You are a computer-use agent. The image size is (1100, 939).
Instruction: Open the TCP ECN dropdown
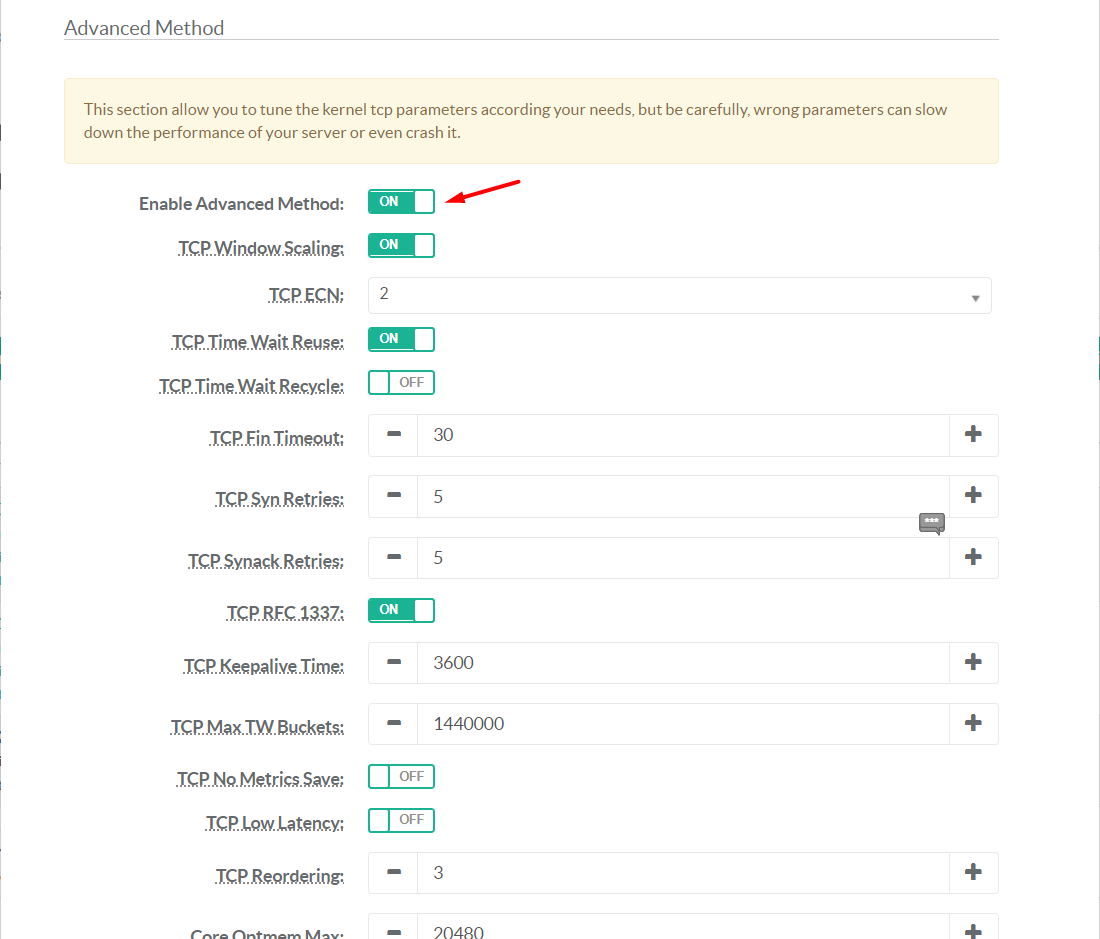[679, 295]
